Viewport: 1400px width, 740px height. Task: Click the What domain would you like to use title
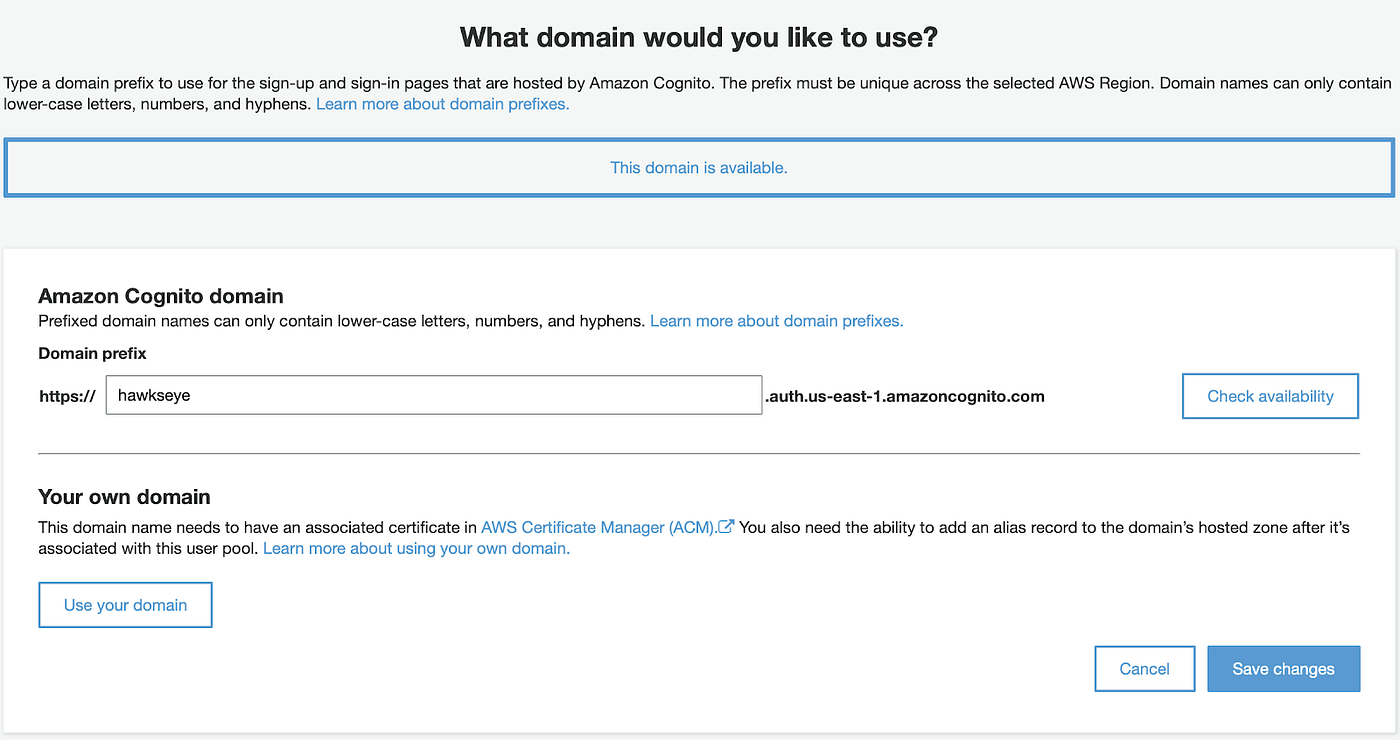699,36
